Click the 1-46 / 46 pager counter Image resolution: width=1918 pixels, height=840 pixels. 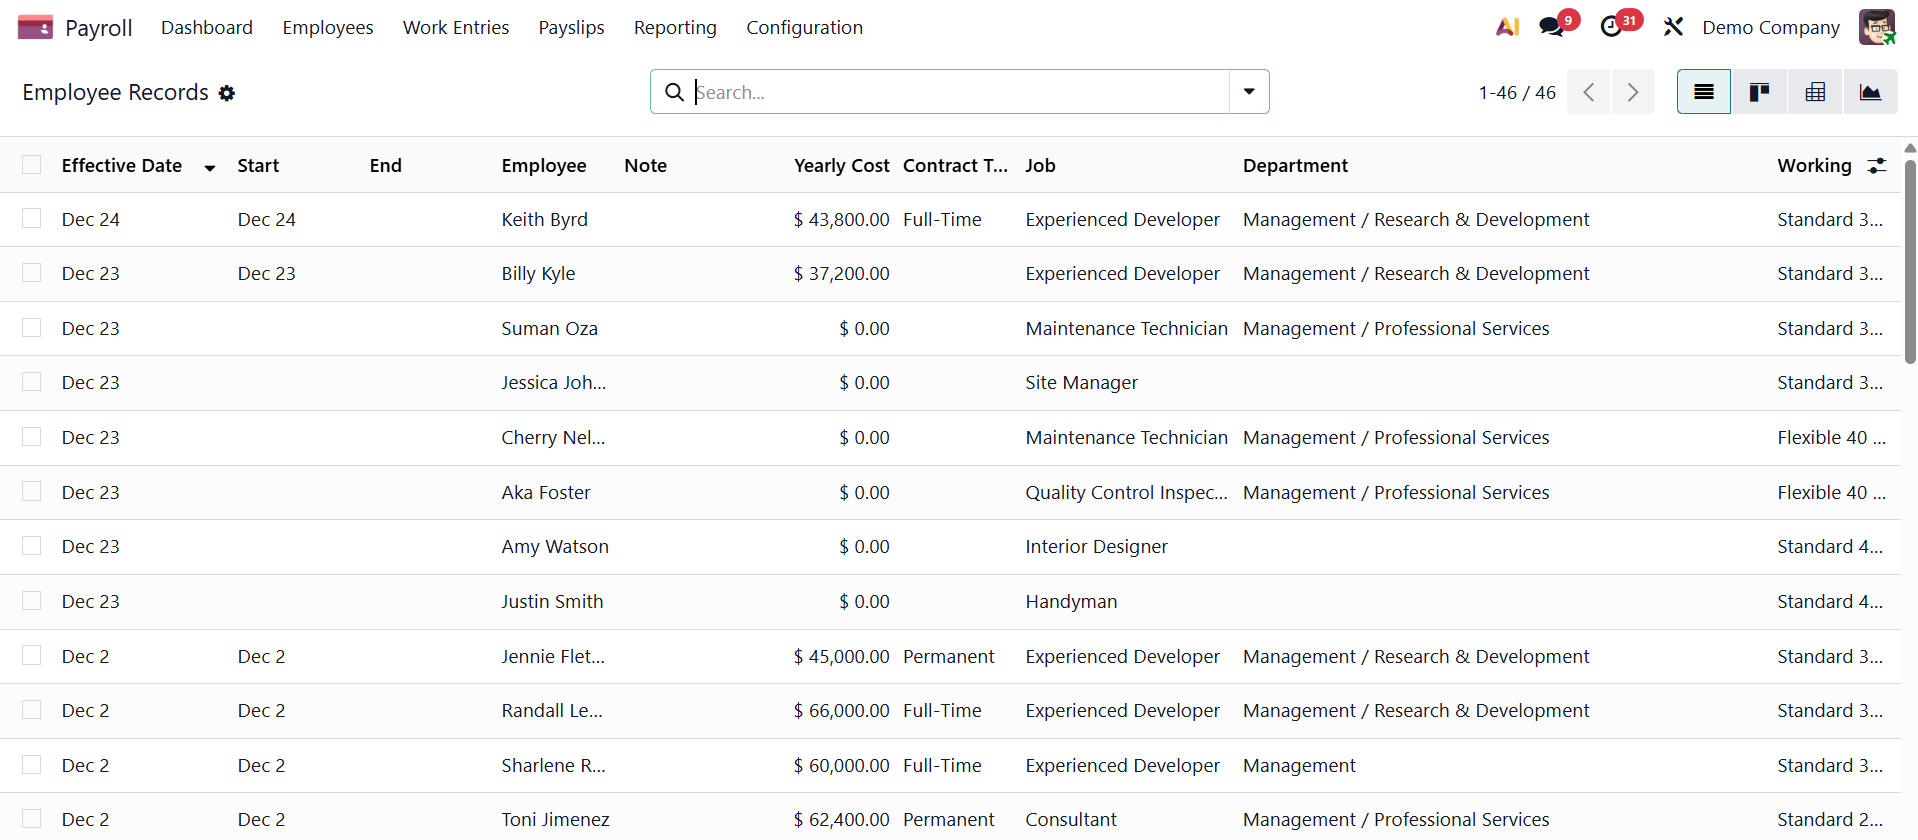click(x=1517, y=92)
